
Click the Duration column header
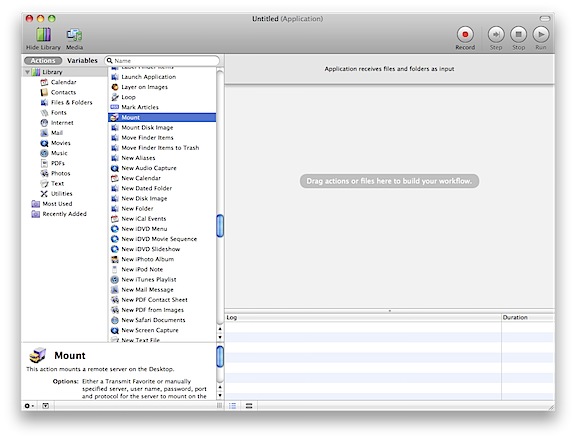point(528,317)
